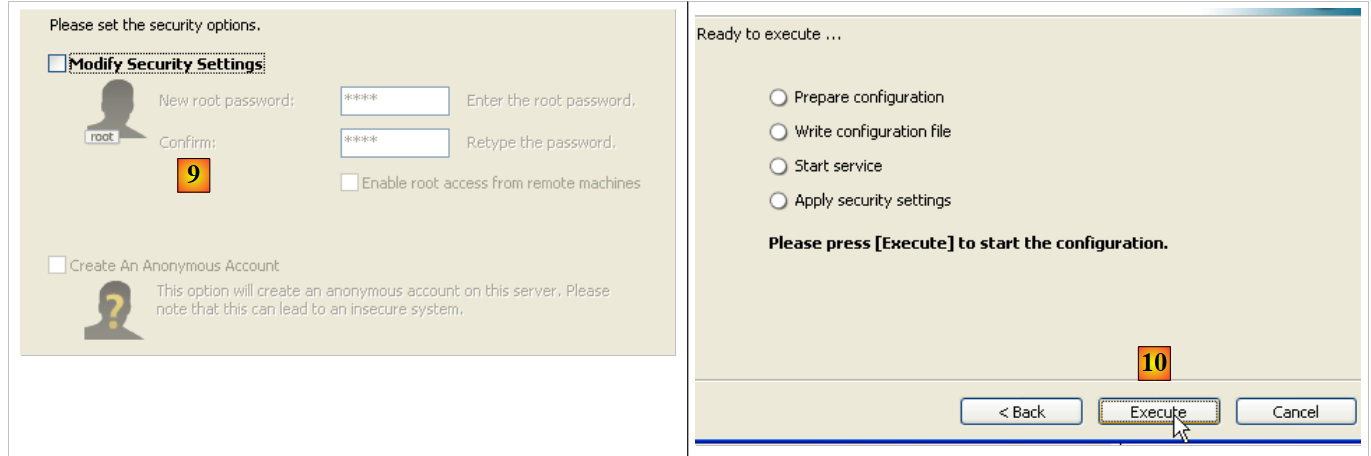Click the 'Enter the root password.' hint
The width and height of the screenshot is (1371, 456).
tap(550, 101)
